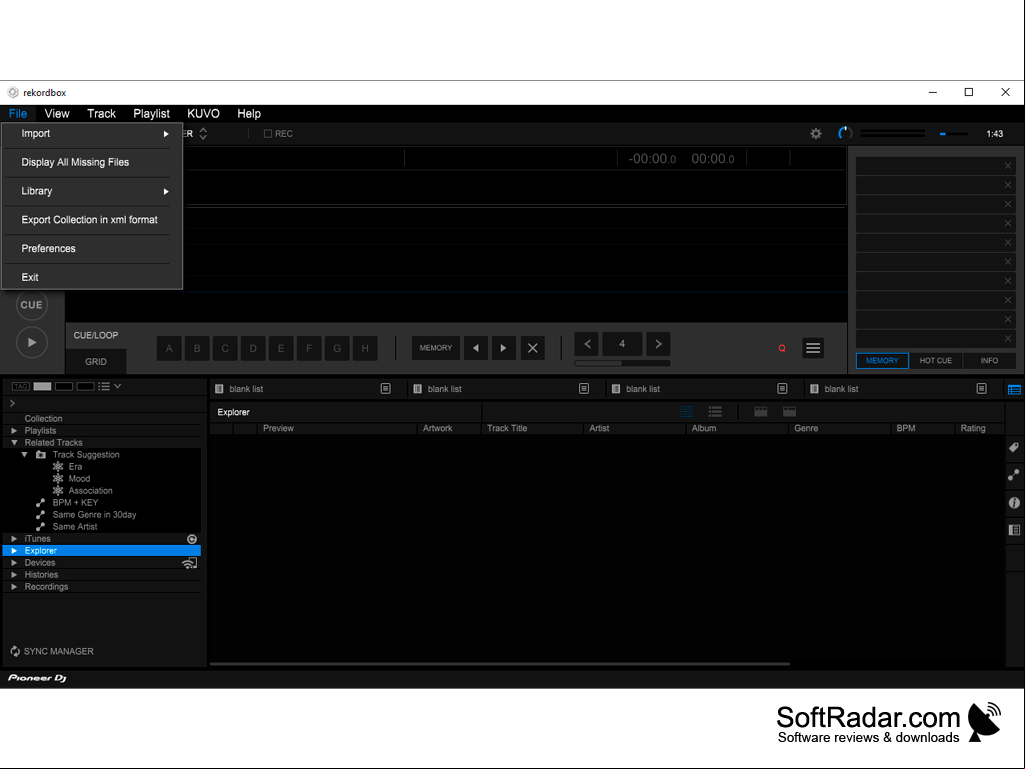
Task: Open the chevron dropdown beside list icon
Action: pyautogui.click(x=118, y=386)
